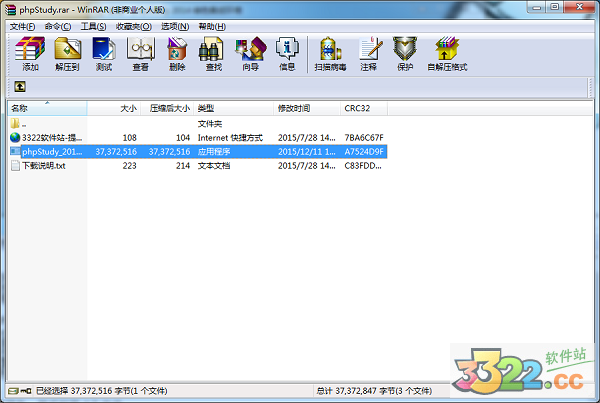Viewport: 600px width, 403px height.
Task: Click the key password icon in status bar
Action: tap(26, 391)
